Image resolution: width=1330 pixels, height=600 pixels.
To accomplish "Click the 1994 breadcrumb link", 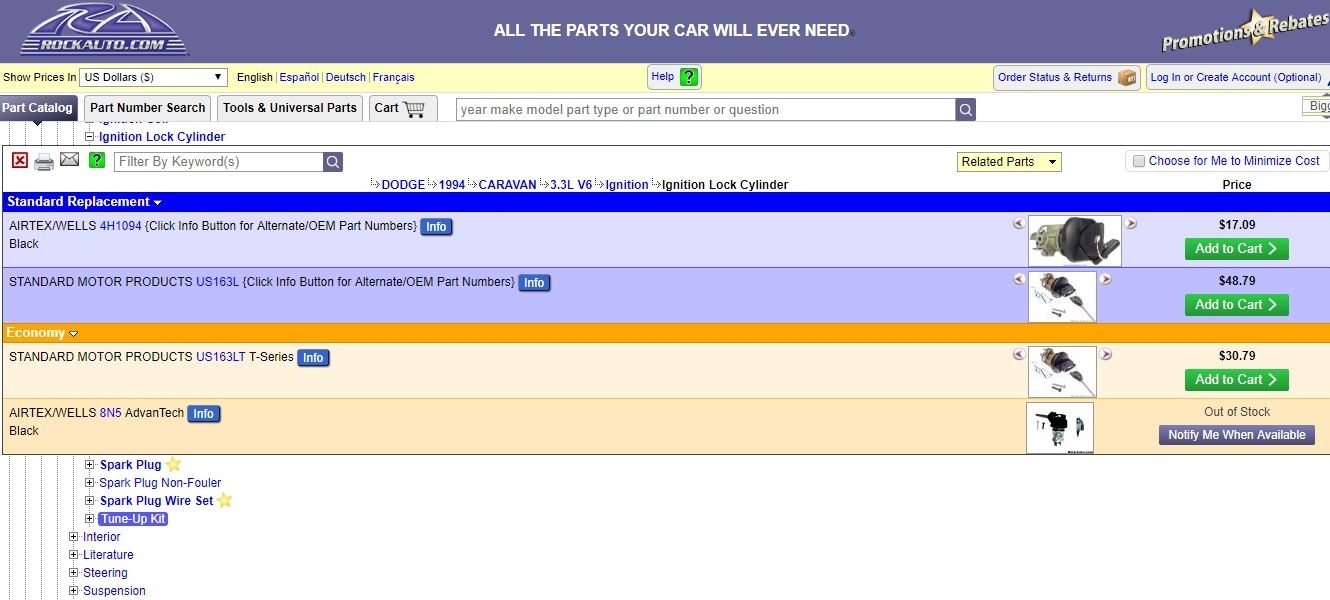I will (452, 185).
